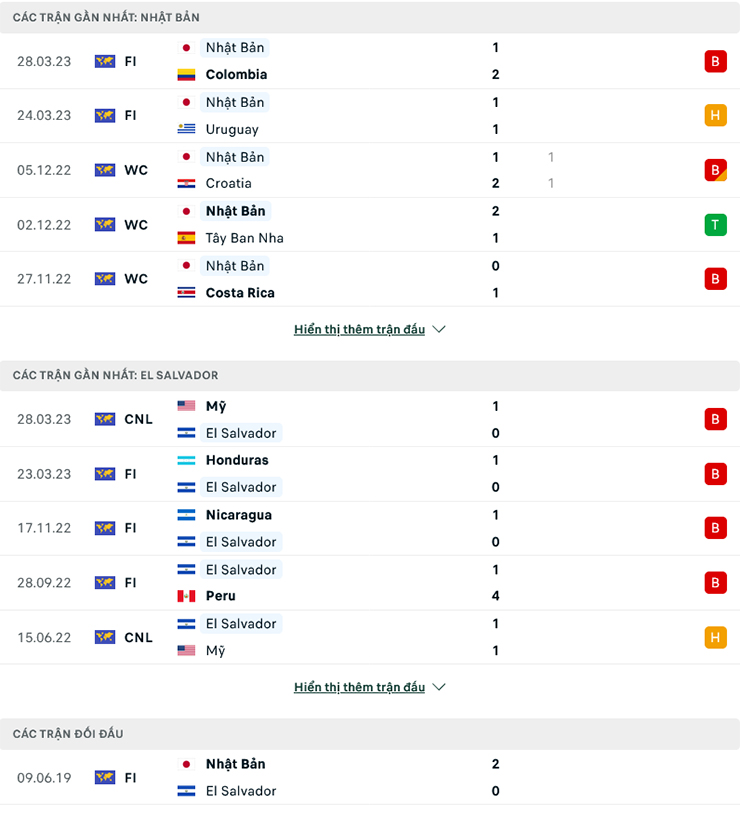740x815 pixels.
Task: Click the Colombia flag icon
Action: (x=186, y=74)
